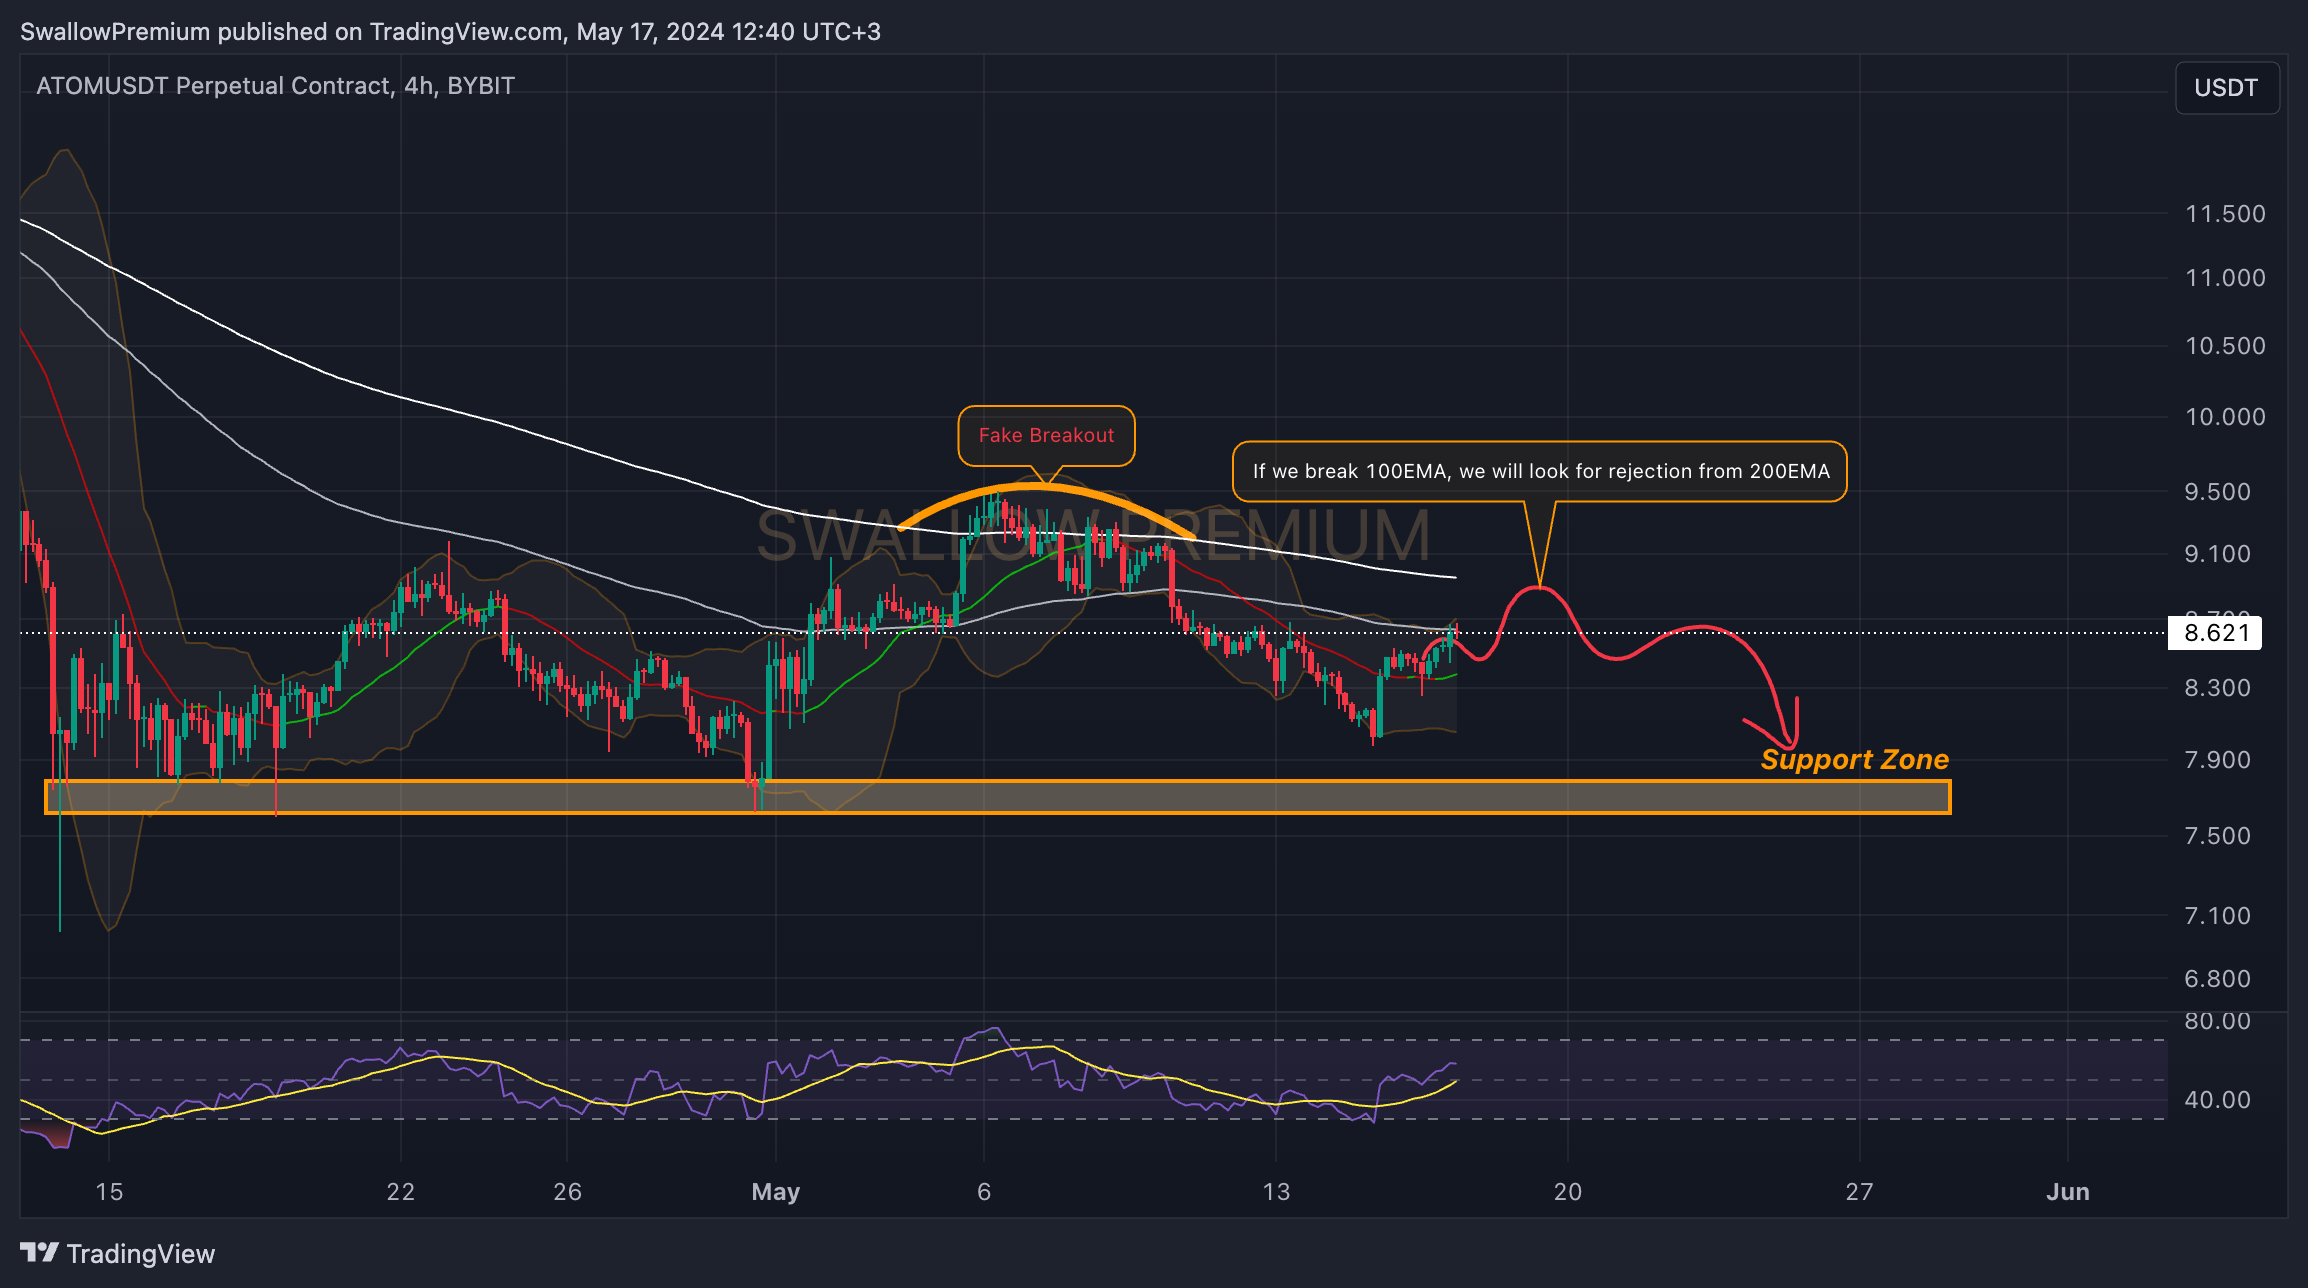Click the 15 date label on time axis
The width and height of the screenshot is (2308, 1288).
tap(109, 1192)
